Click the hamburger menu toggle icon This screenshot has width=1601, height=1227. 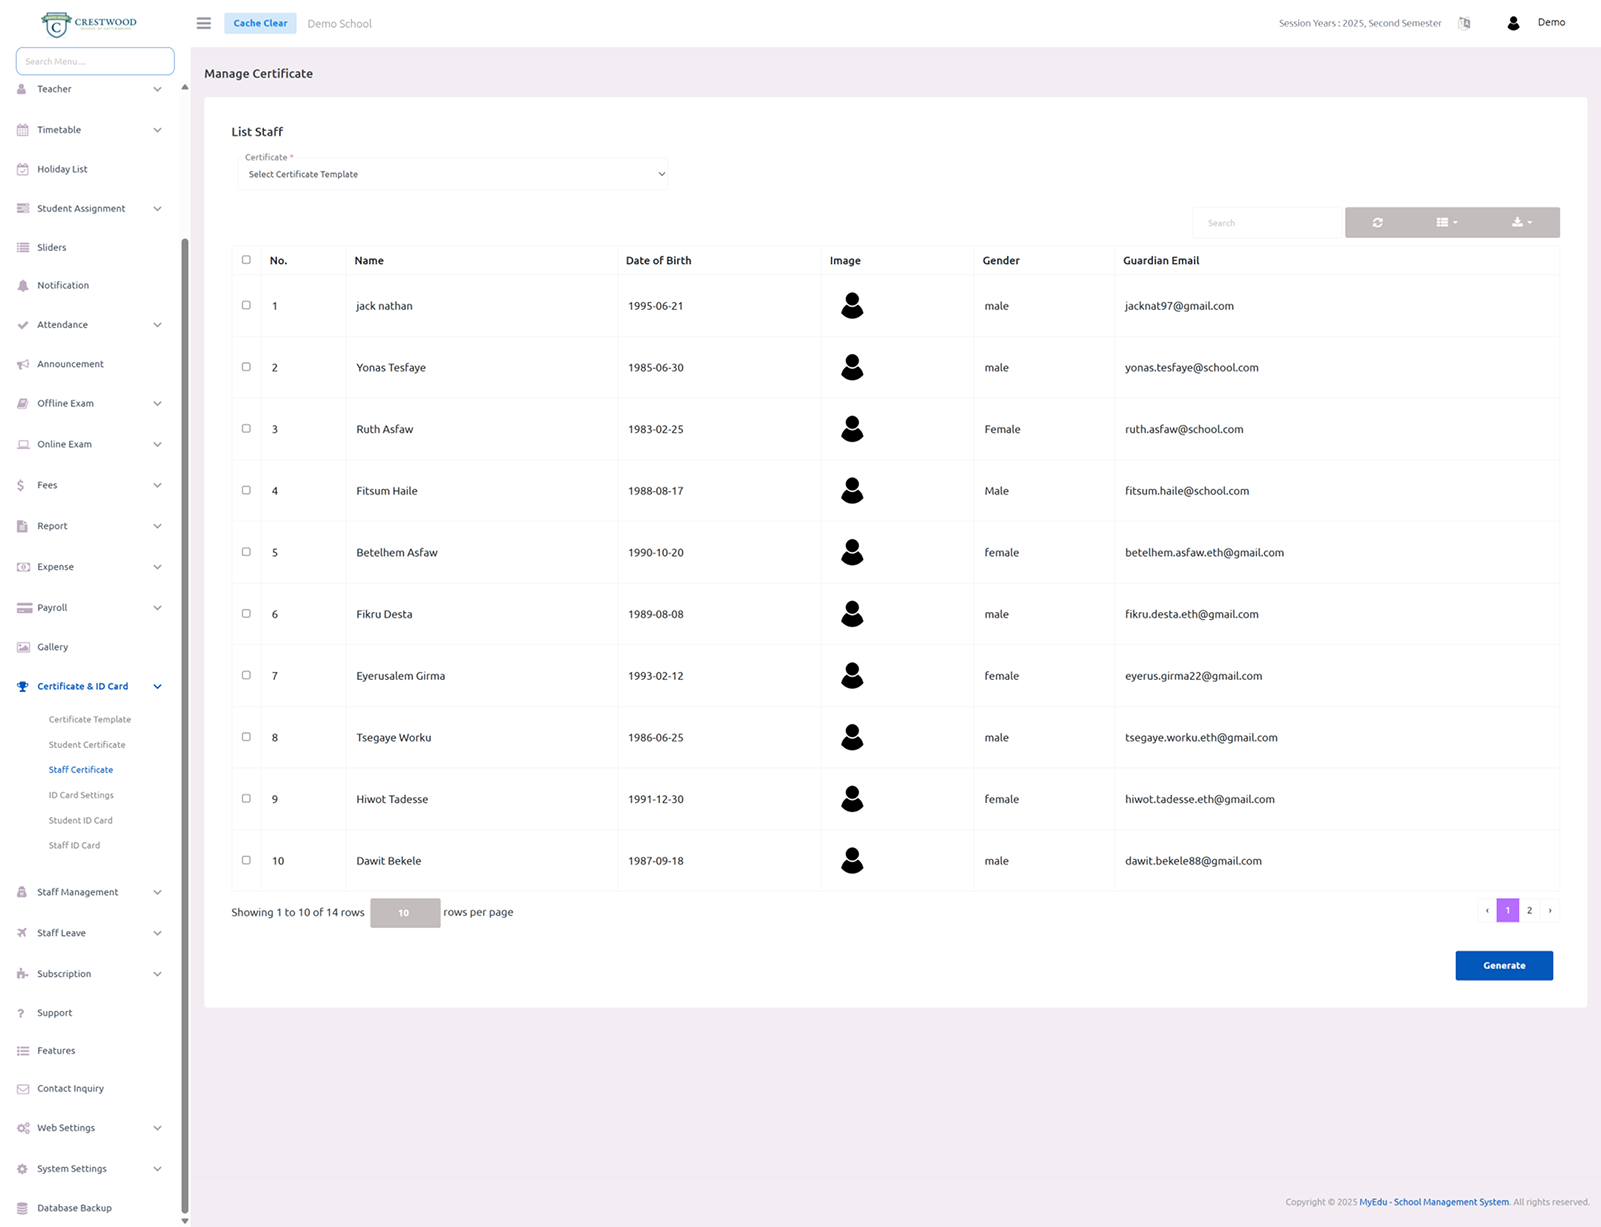click(204, 23)
